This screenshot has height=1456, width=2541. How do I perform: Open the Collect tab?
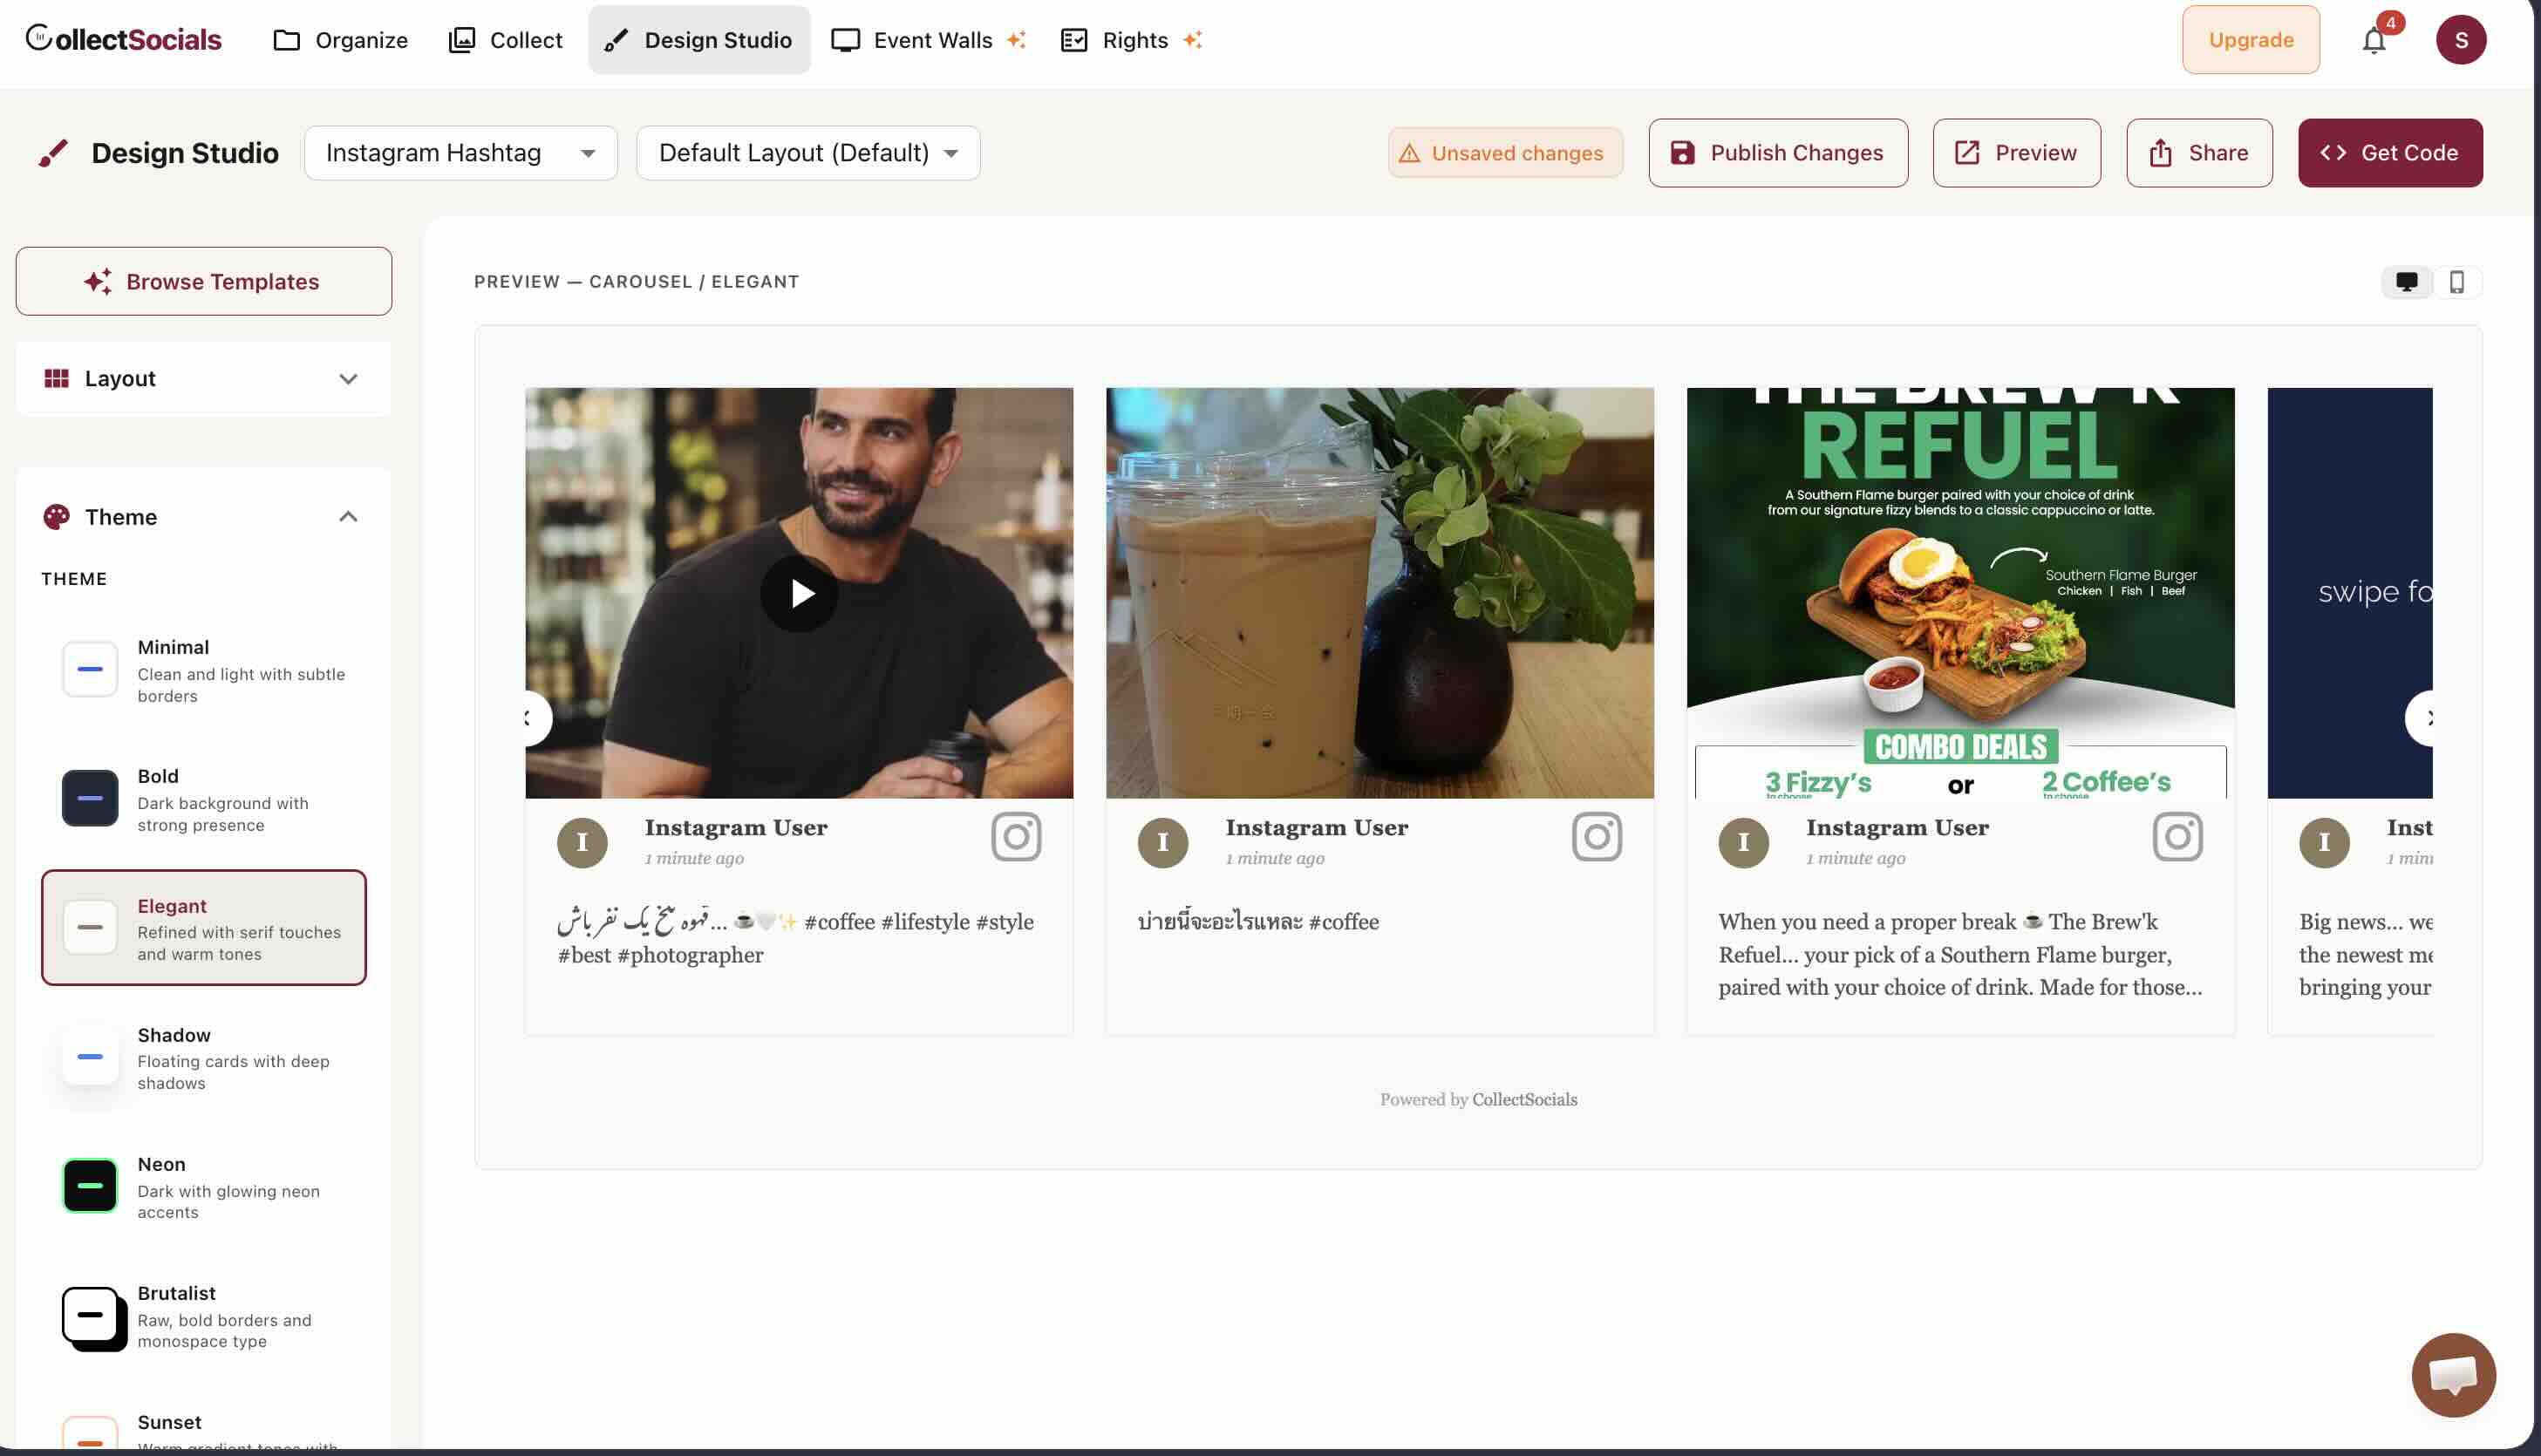pyautogui.click(x=506, y=40)
